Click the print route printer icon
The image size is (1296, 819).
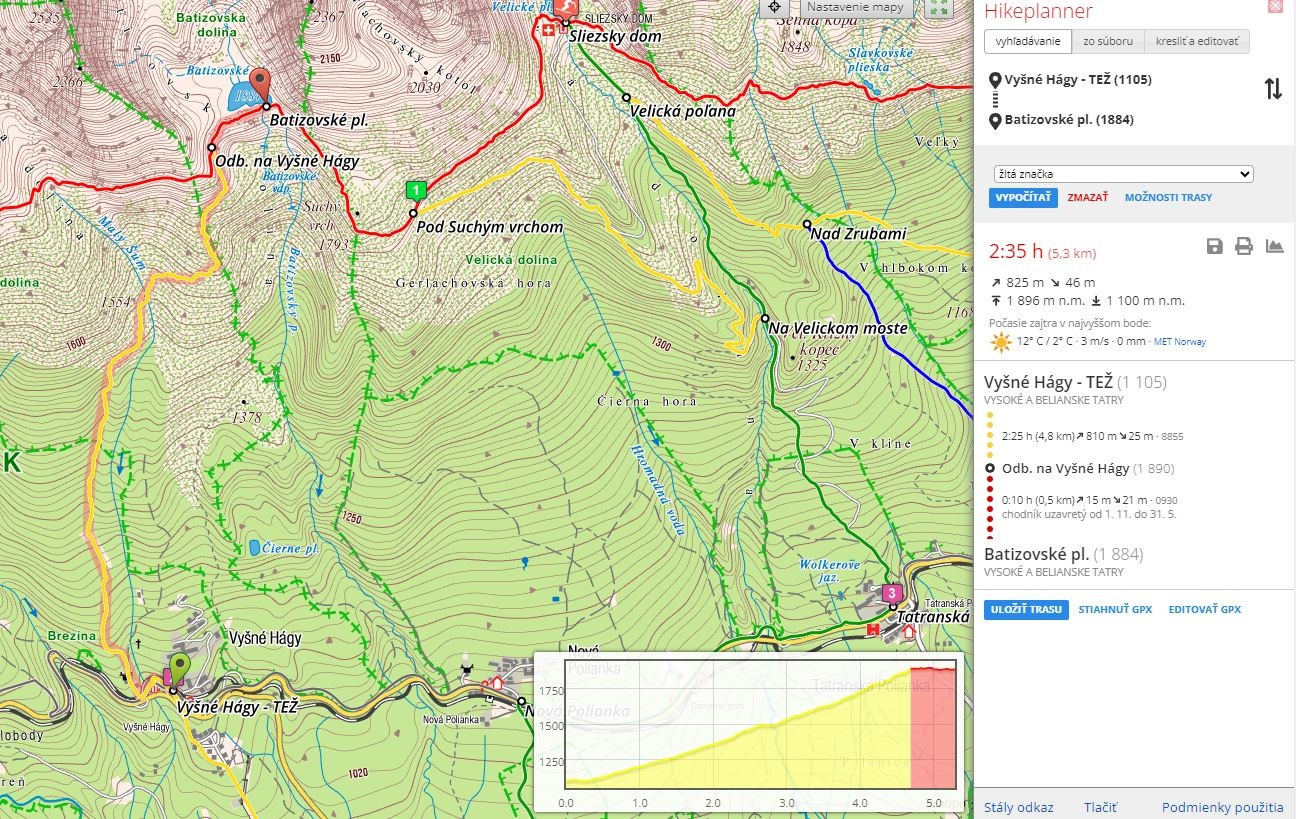click(1243, 246)
